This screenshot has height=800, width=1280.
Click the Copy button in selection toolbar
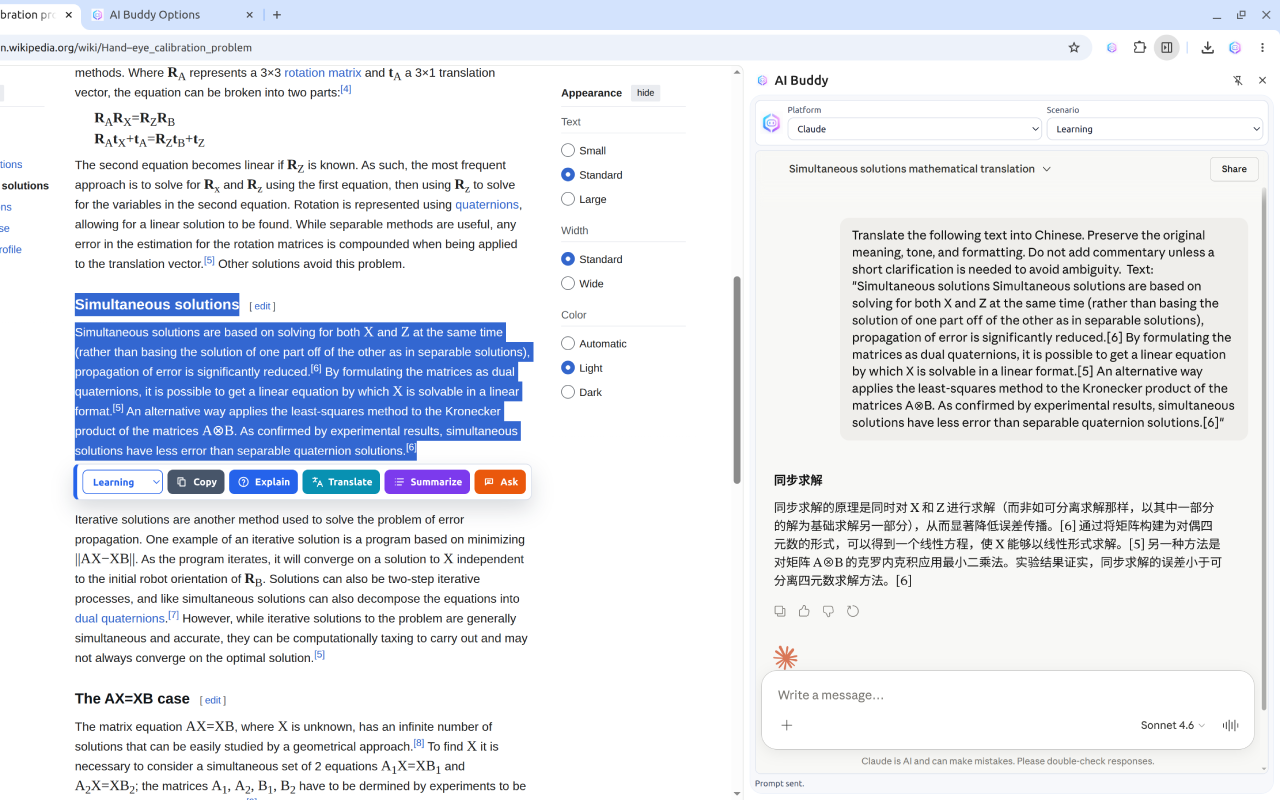(x=196, y=482)
